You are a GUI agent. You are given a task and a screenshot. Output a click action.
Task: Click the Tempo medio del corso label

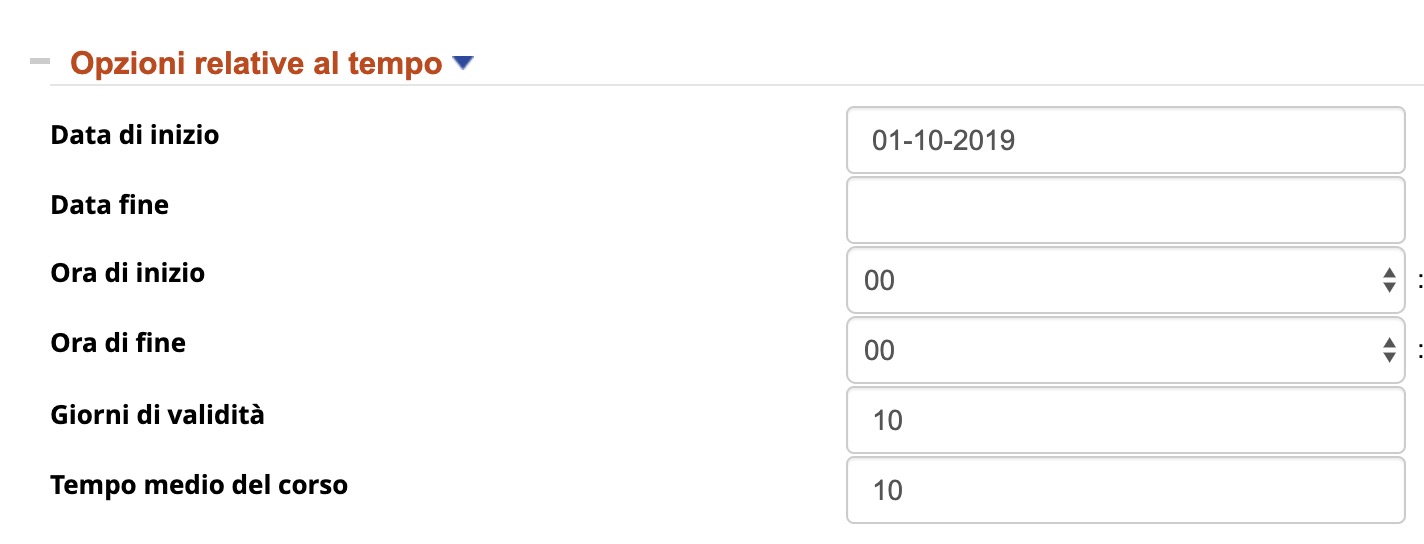click(199, 485)
